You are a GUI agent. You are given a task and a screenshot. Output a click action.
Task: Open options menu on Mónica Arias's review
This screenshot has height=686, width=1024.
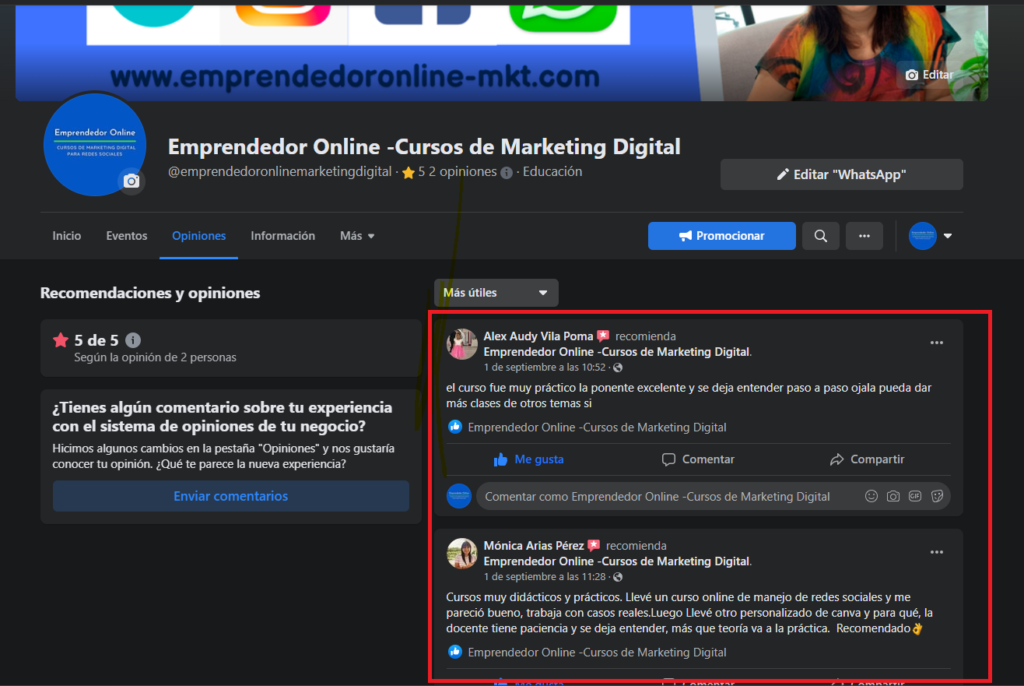coord(936,552)
